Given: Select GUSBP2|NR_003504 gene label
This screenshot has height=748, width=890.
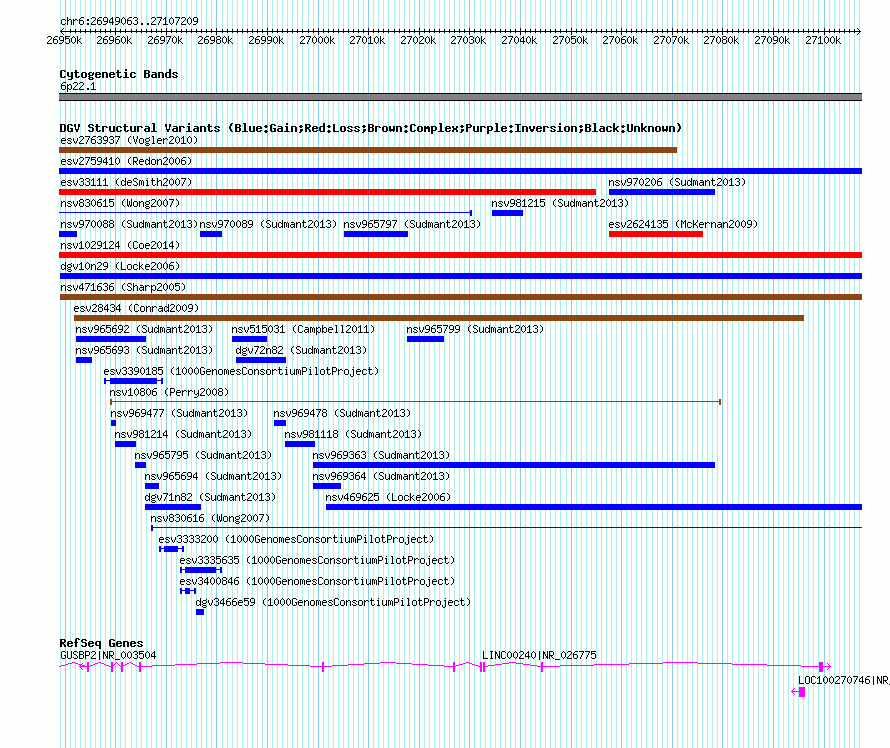Looking at the screenshot, I should (108, 655).
